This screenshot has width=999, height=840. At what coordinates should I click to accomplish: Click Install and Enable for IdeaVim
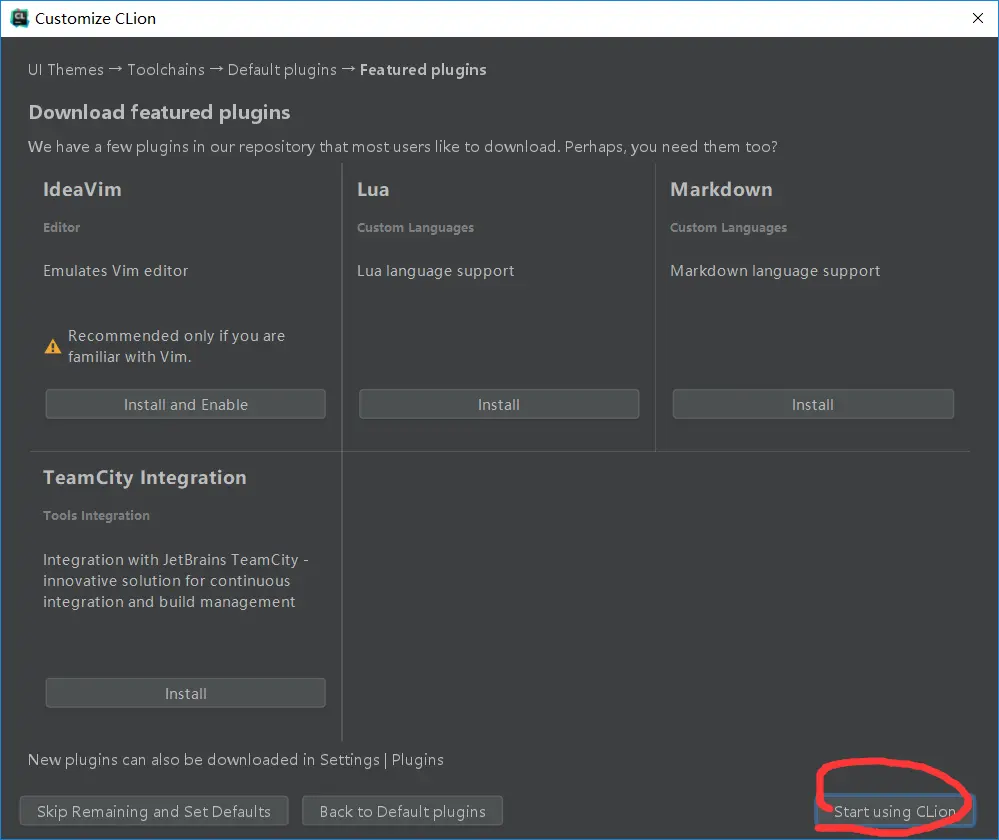[185, 405]
